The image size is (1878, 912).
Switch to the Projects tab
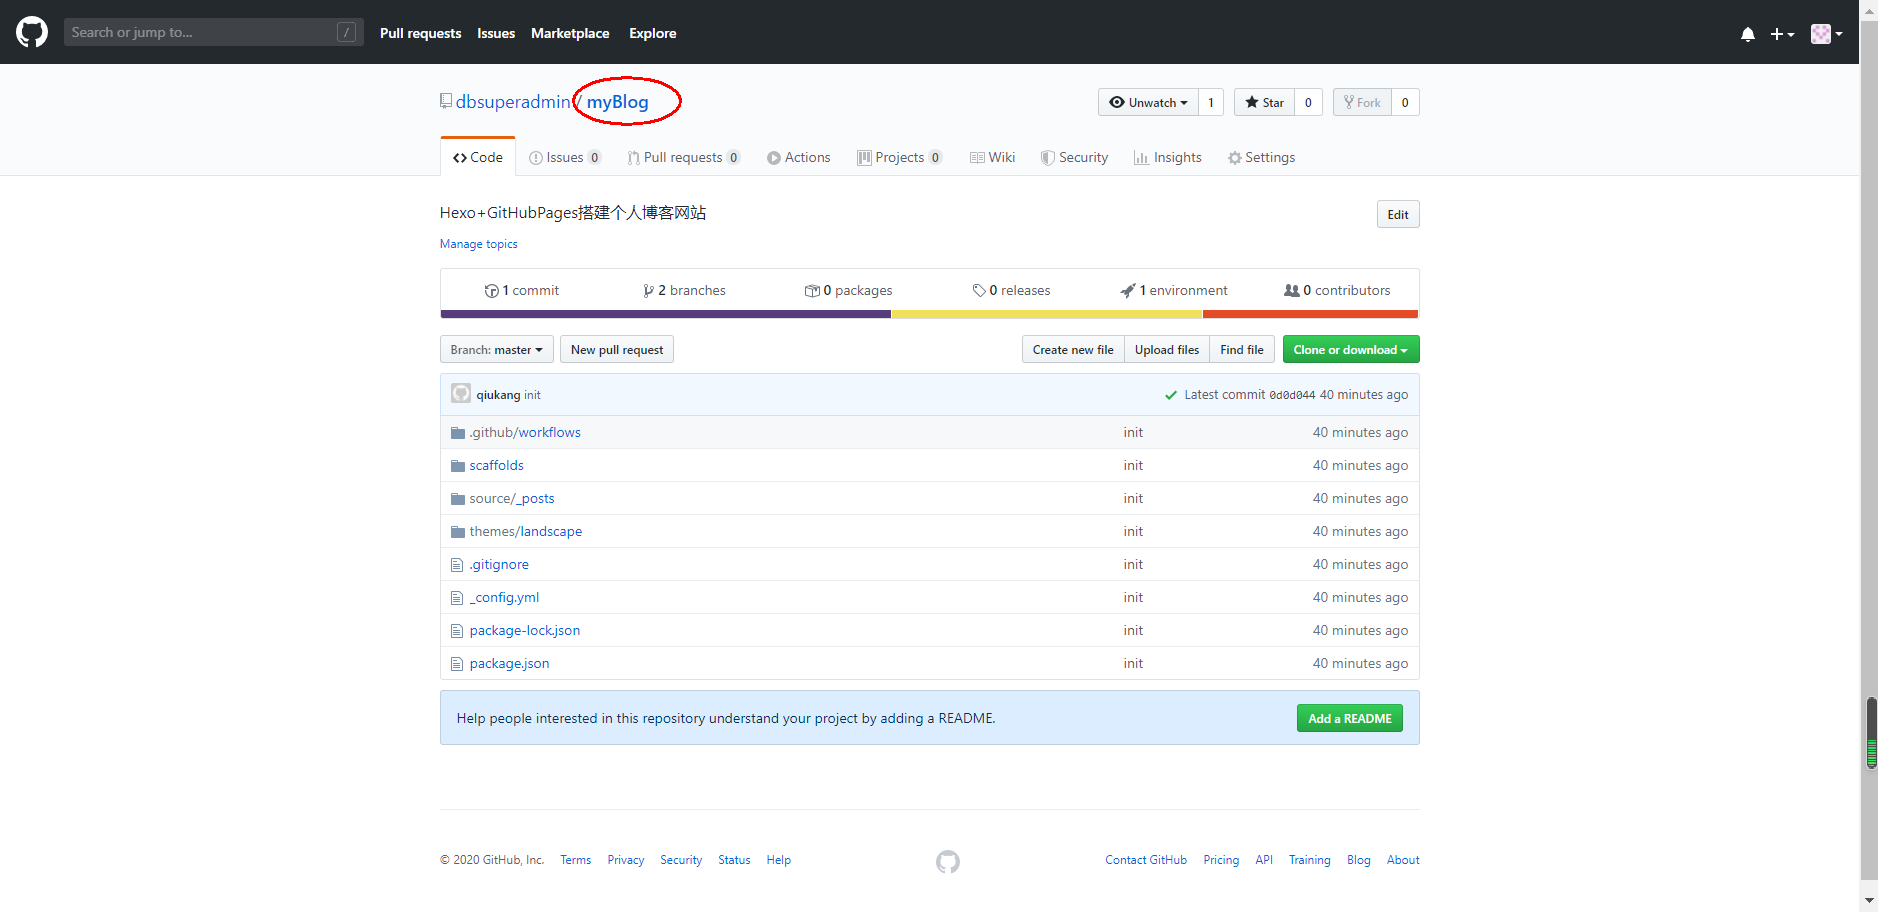click(x=900, y=157)
